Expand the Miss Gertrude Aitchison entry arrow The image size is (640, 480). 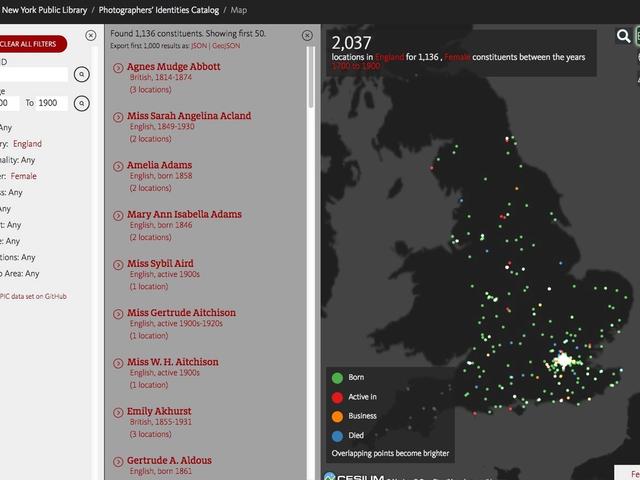click(x=118, y=314)
